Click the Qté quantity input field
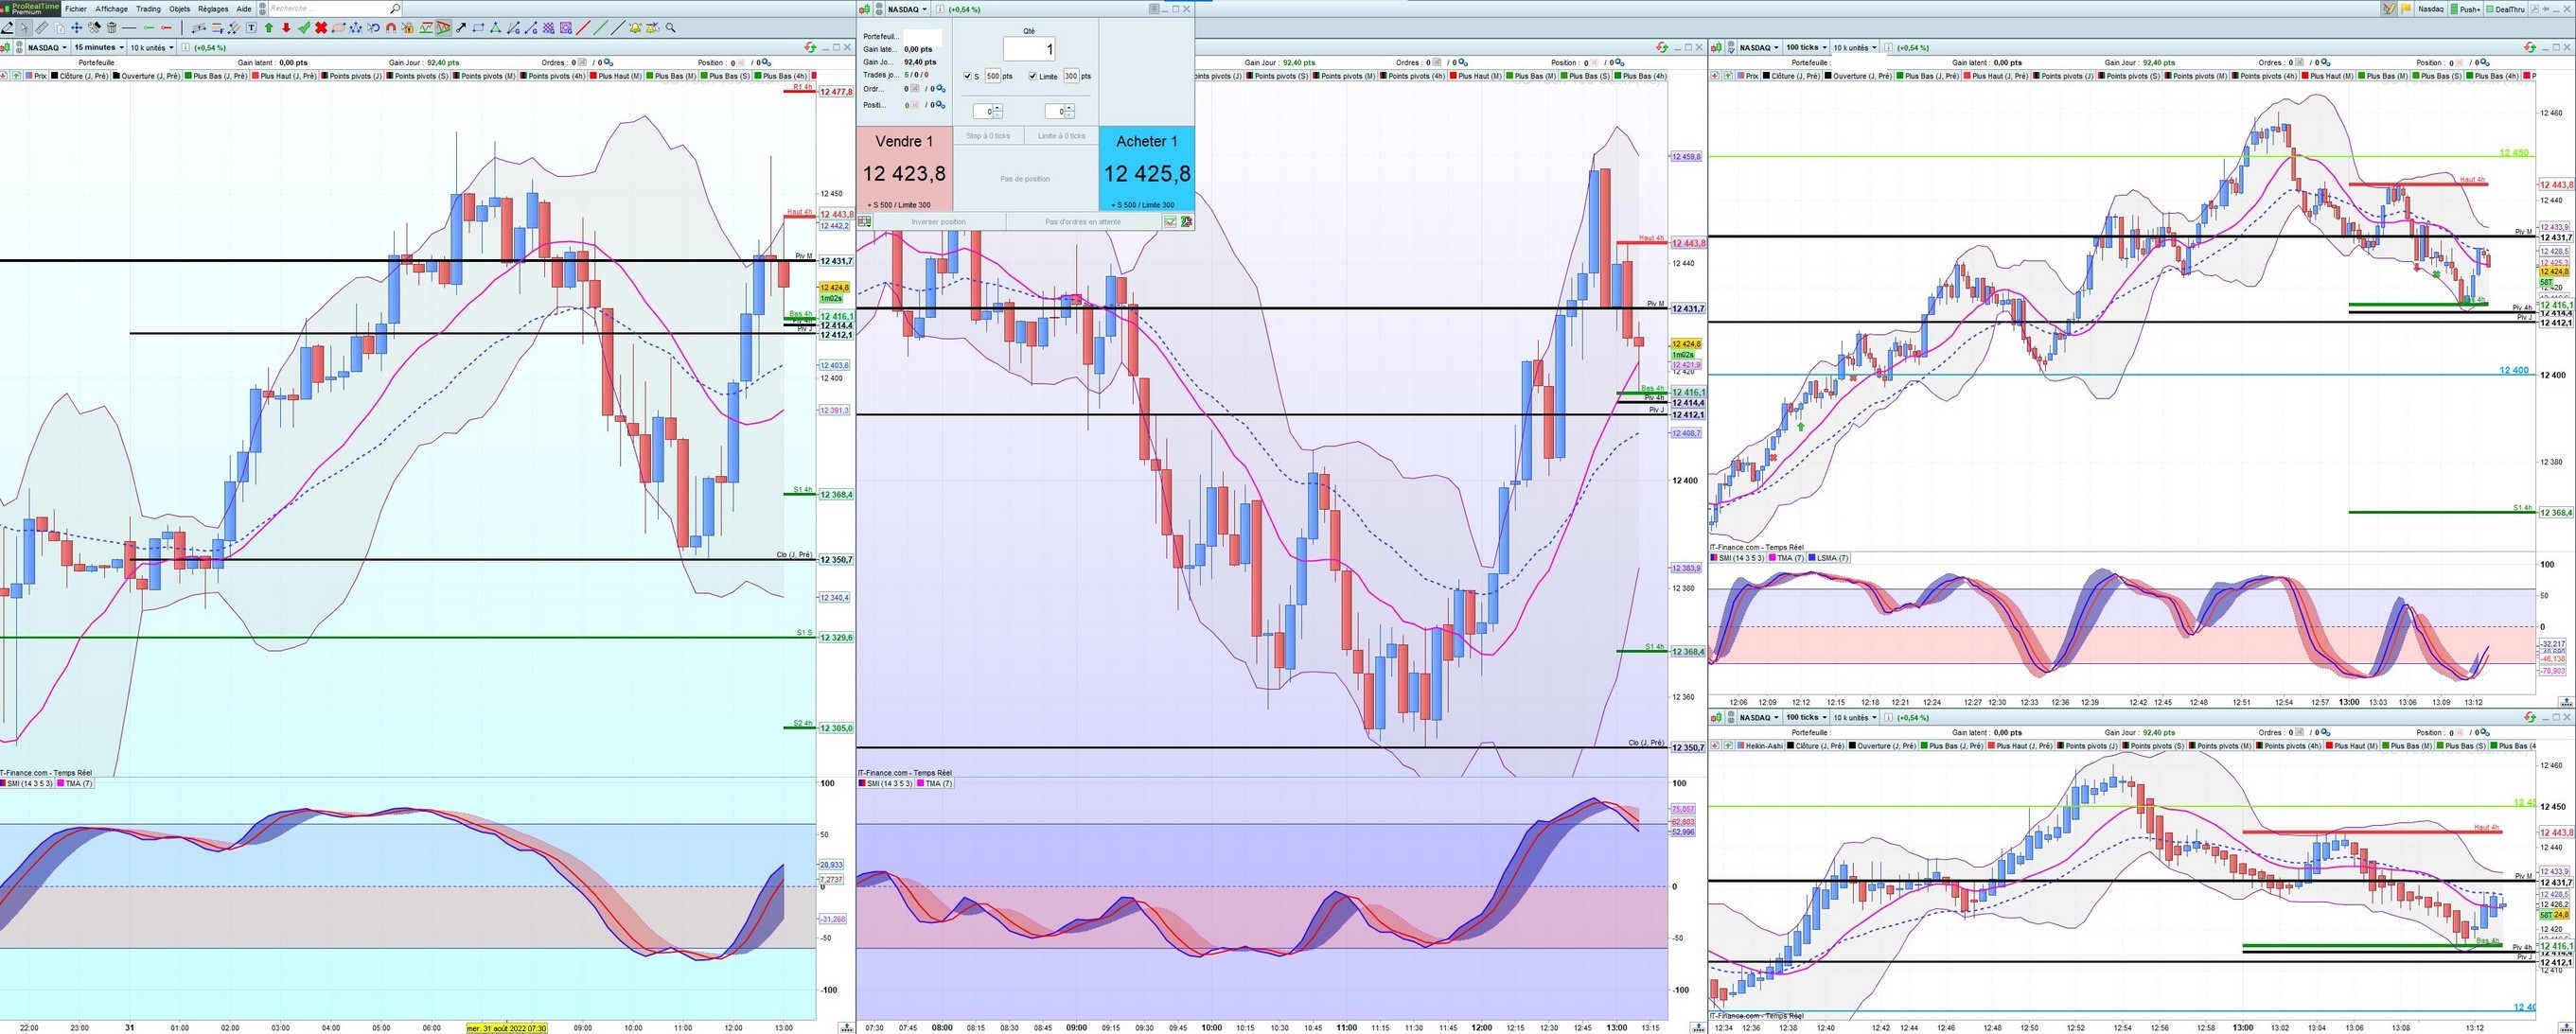The image size is (2576, 1034). [1029, 49]
